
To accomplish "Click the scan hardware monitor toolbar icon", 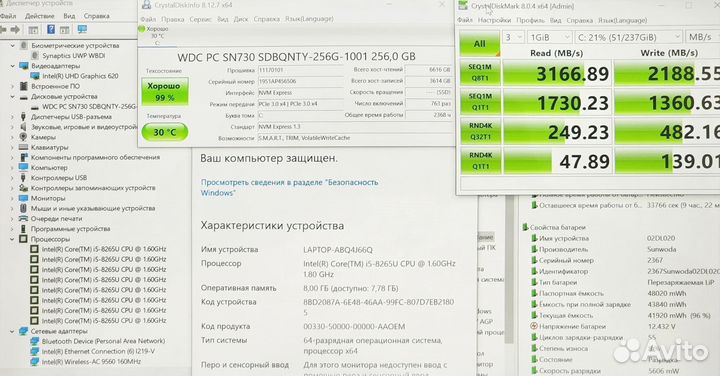I will point(82,29).
